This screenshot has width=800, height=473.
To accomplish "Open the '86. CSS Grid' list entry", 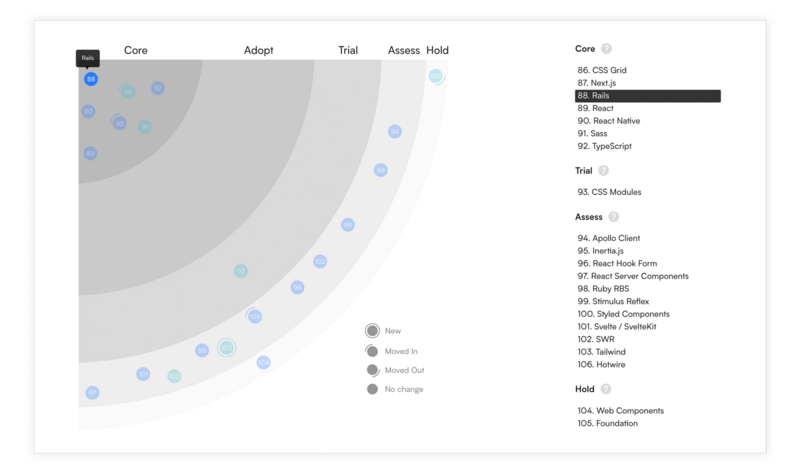I will pyautogui.click(x=602, y=70).
